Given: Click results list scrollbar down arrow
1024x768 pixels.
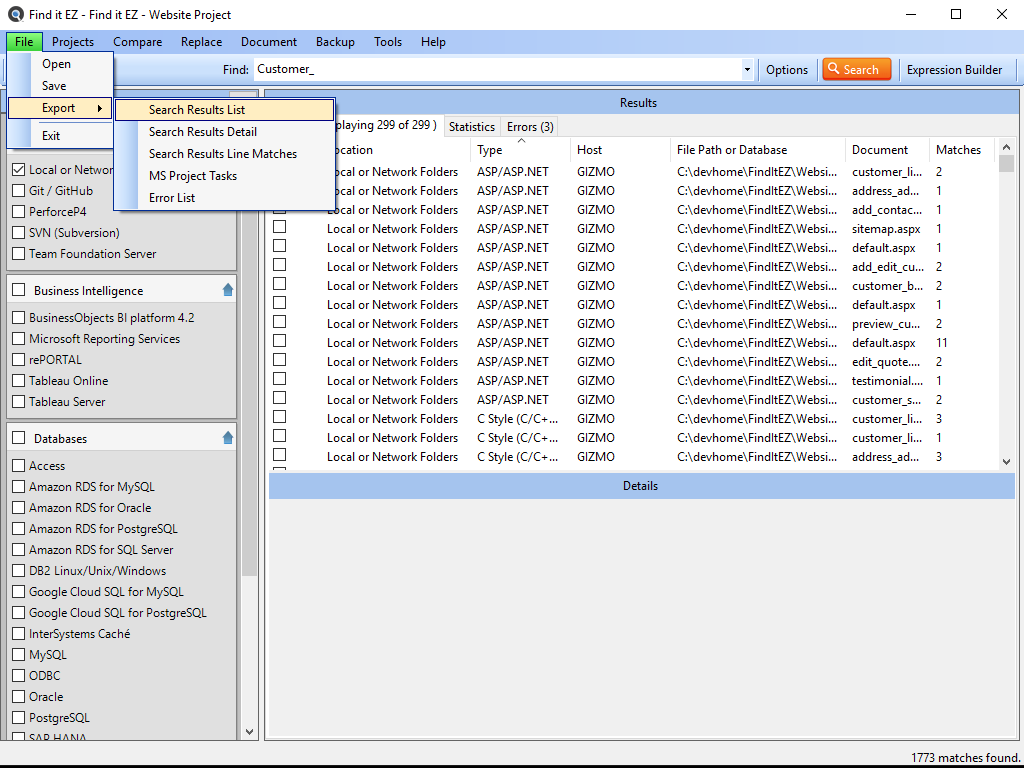Looking at the screenshot, I should coord(1006,462).
